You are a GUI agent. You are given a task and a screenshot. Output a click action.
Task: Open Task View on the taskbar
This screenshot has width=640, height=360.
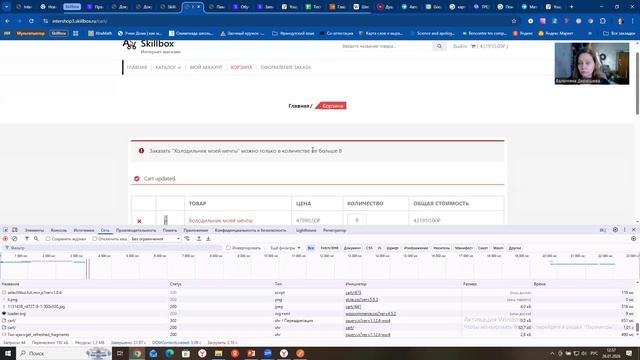click(x=120, y=353)
